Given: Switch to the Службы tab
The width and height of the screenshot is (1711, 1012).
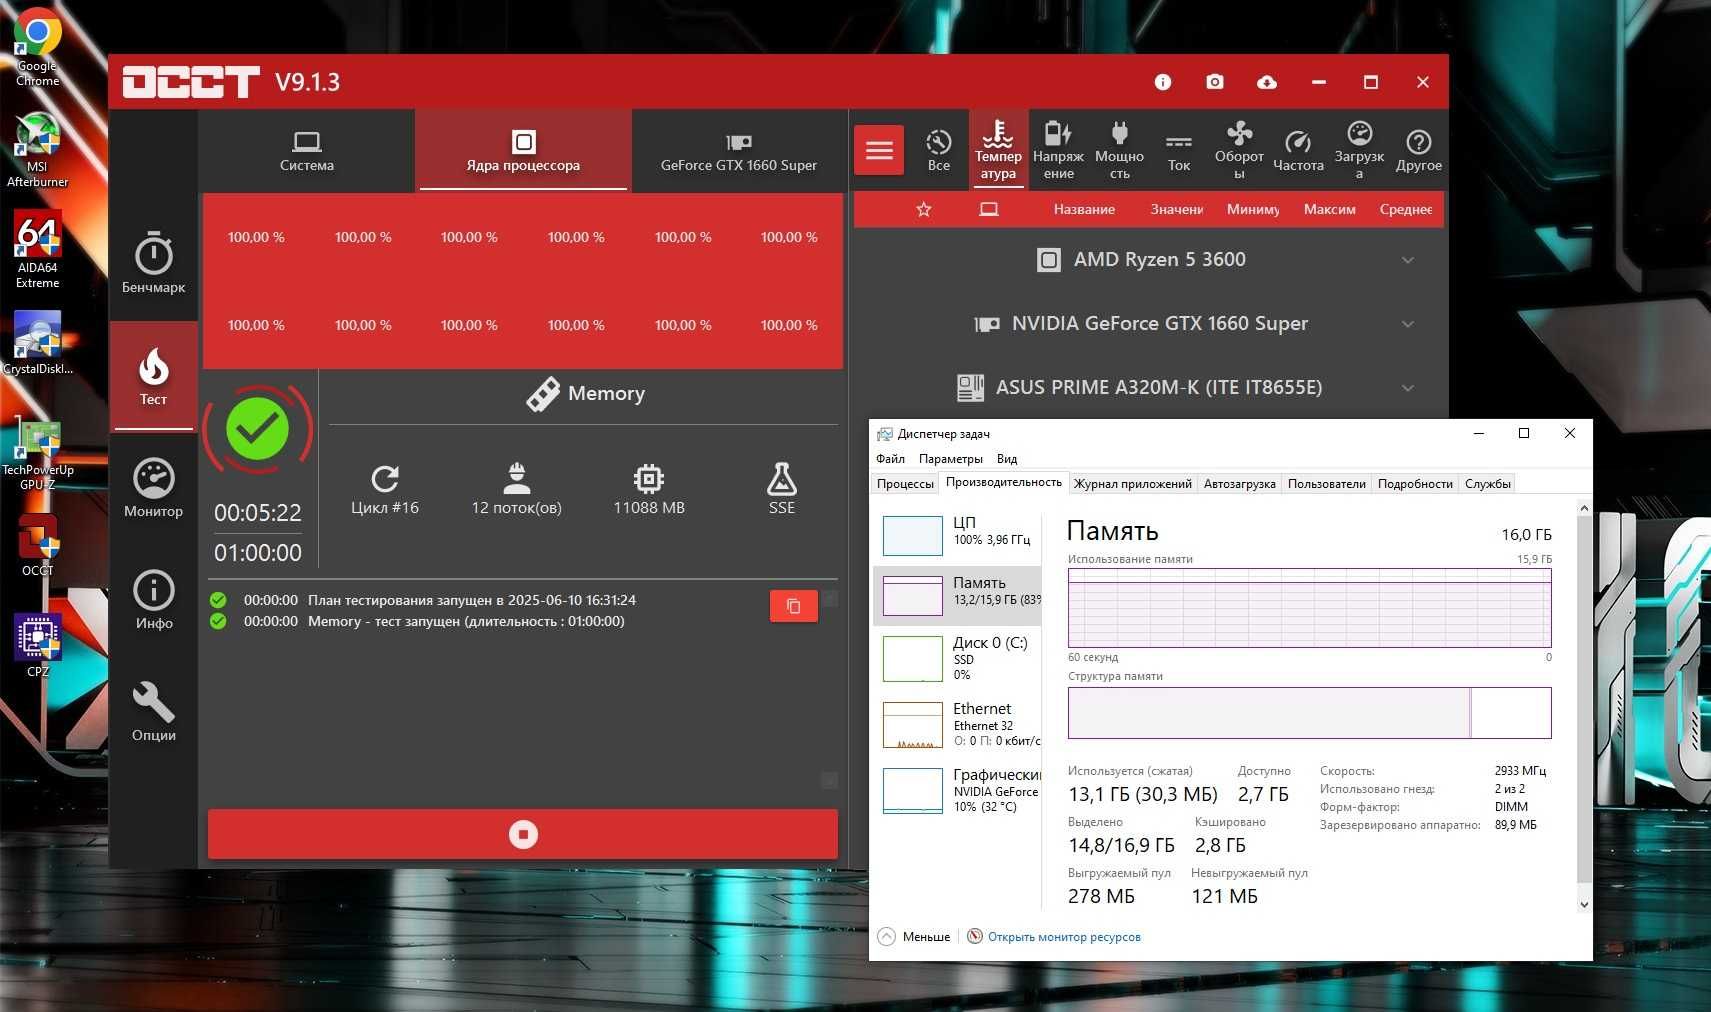Looking at the screenshot, I should [x=1487, y=484].
